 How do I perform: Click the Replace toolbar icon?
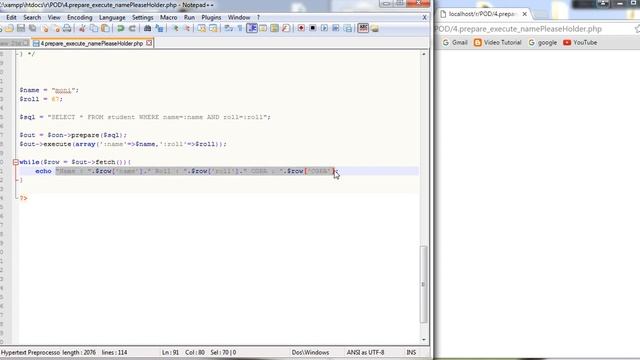[x=159, y=28]
